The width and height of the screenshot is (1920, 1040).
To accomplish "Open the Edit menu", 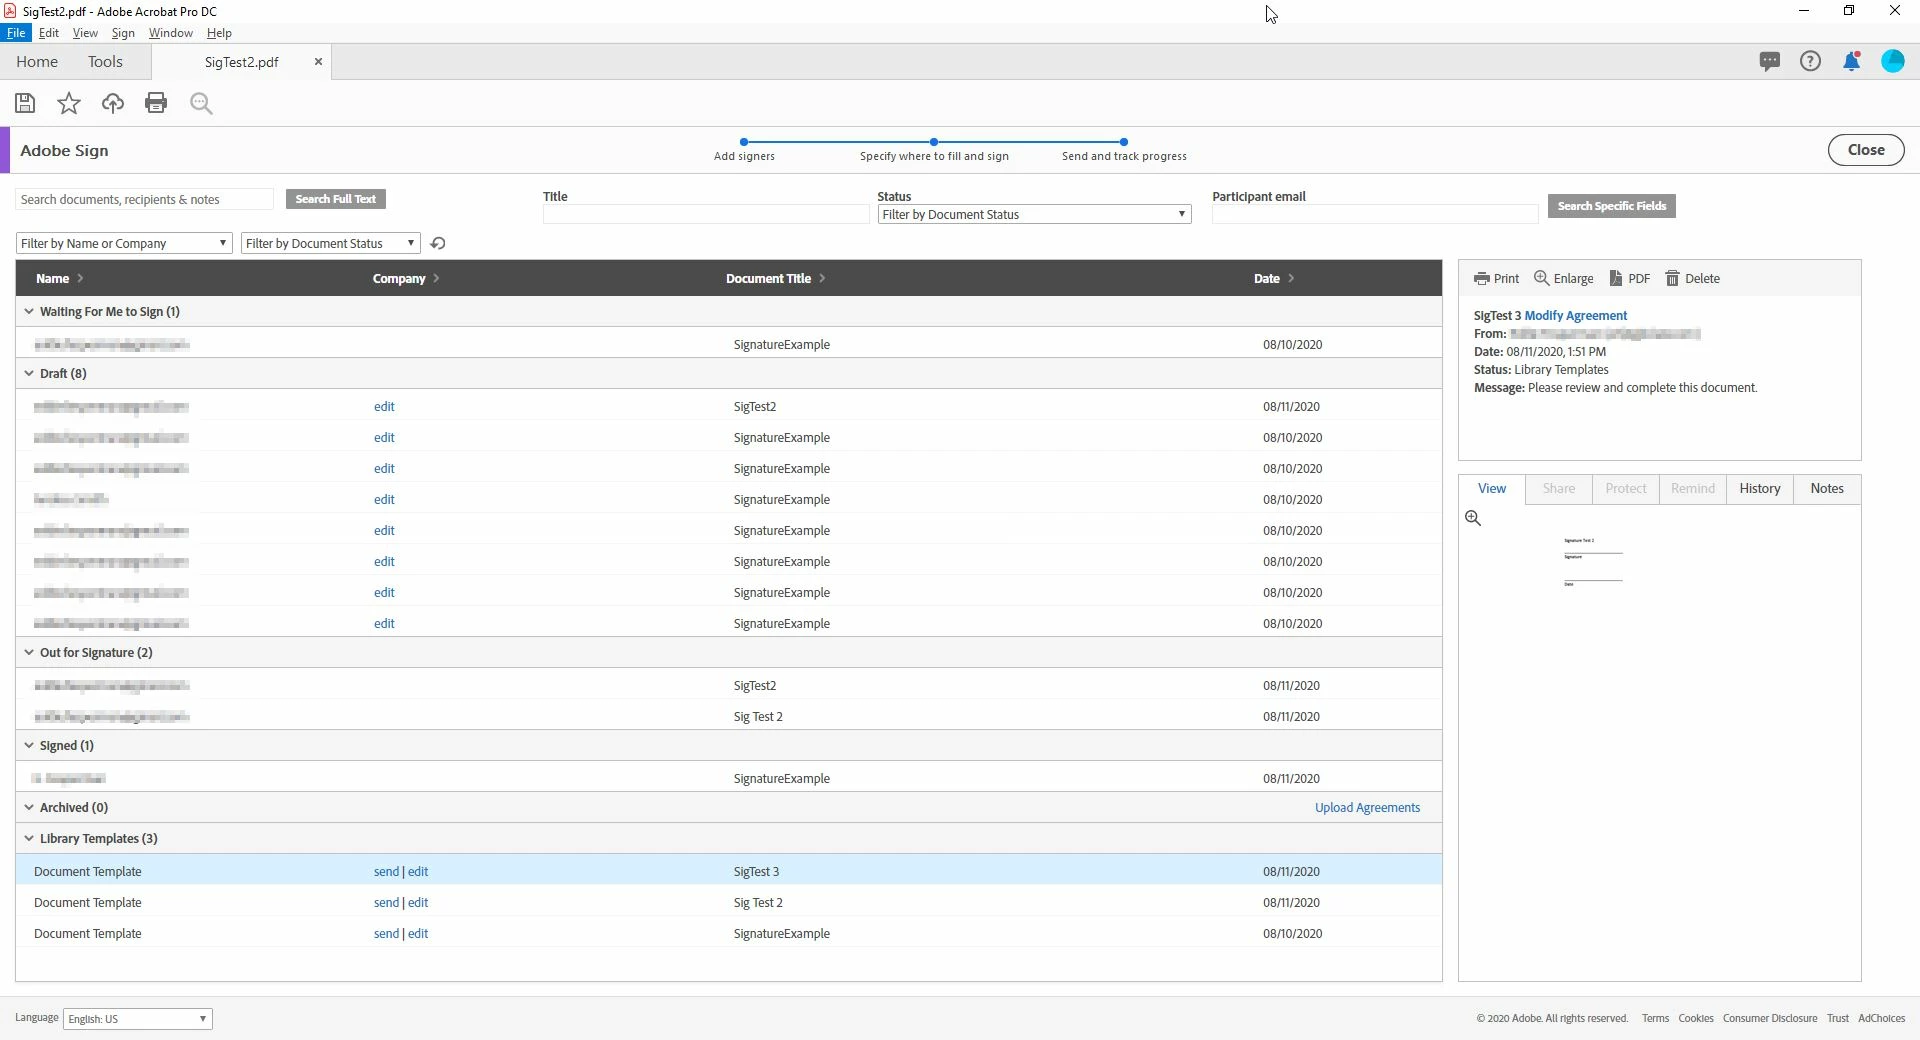I will click(x=48, y=33).
